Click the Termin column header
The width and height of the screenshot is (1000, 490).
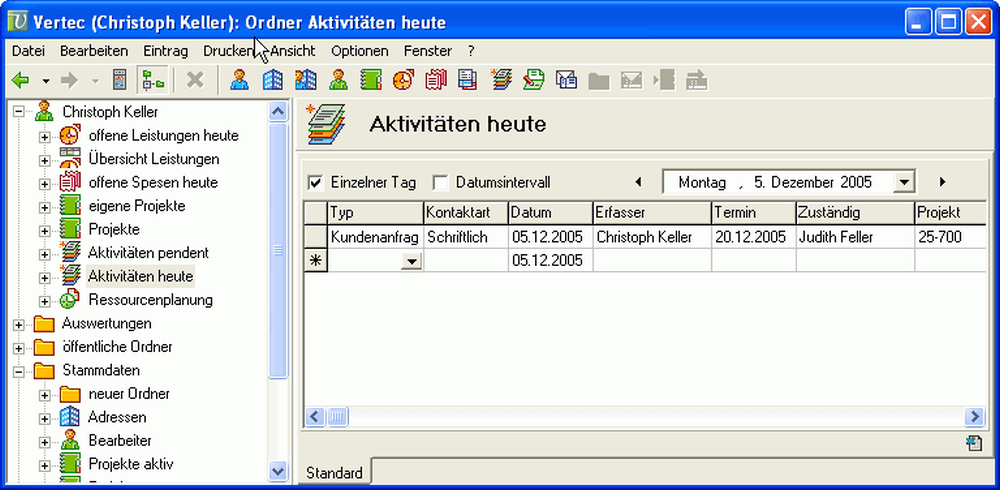point(753,212)
